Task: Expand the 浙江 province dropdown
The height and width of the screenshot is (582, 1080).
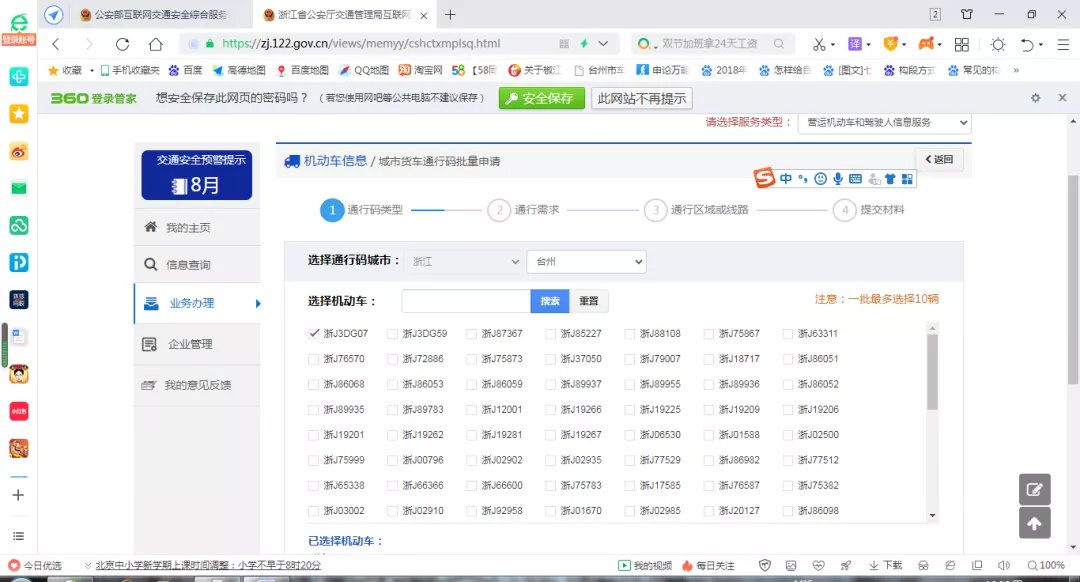Action: click(x=463, y=262)
